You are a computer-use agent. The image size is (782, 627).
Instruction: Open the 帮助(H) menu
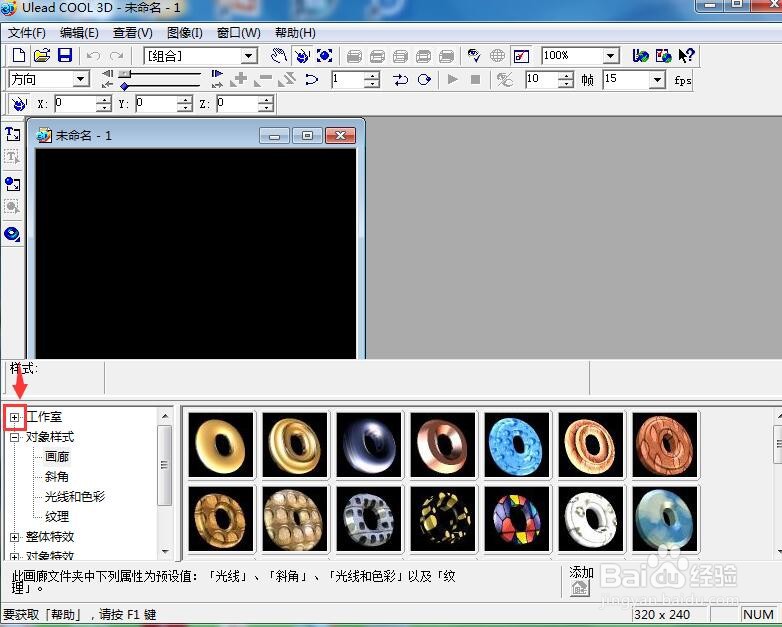click(x=295, y=33)
